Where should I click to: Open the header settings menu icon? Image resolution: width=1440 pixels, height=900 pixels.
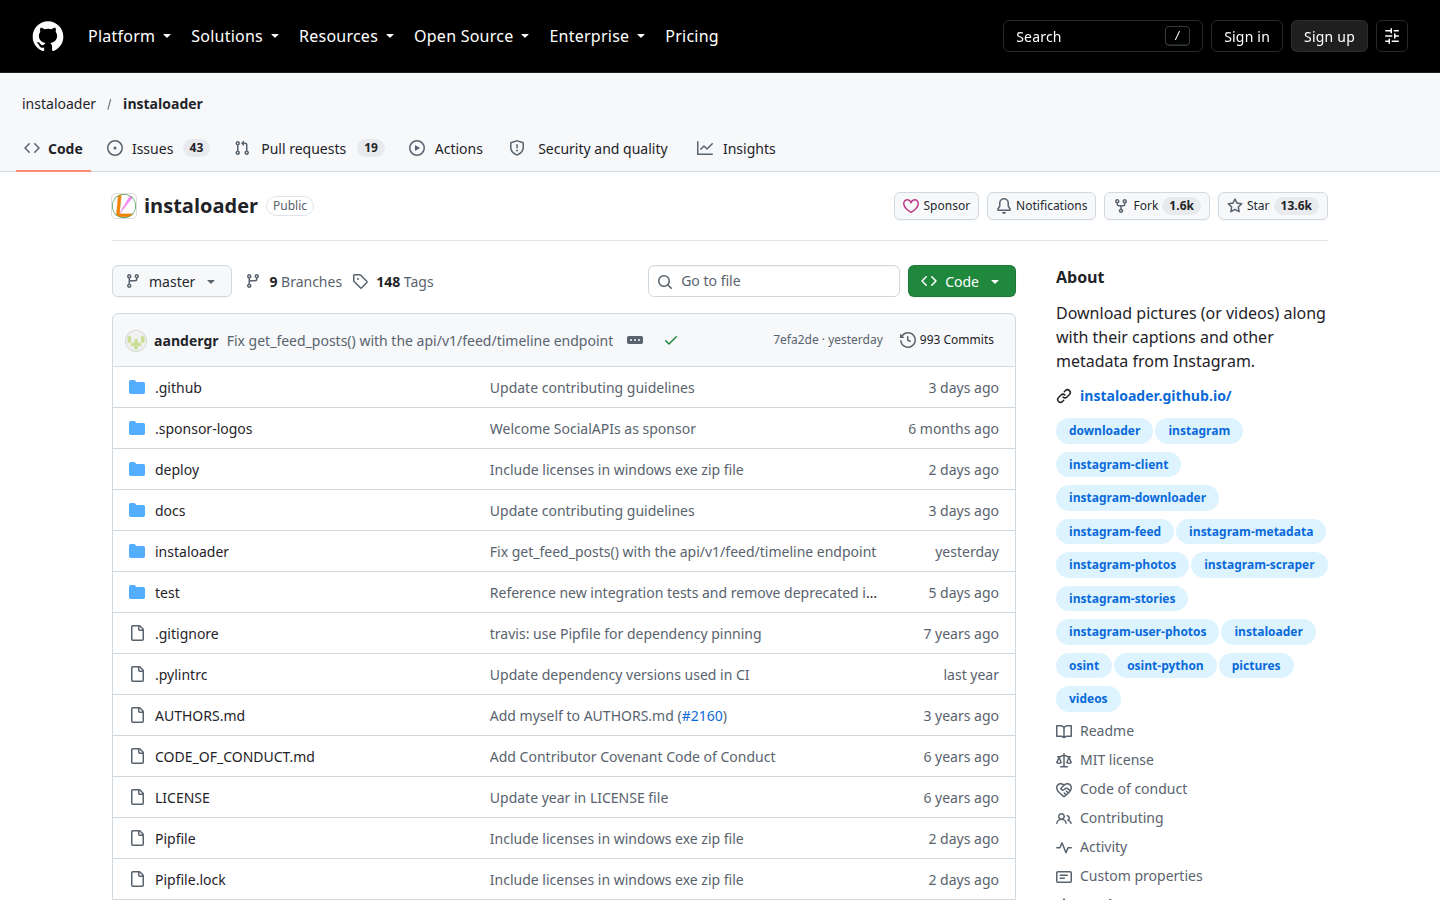tap(1392, 36)
